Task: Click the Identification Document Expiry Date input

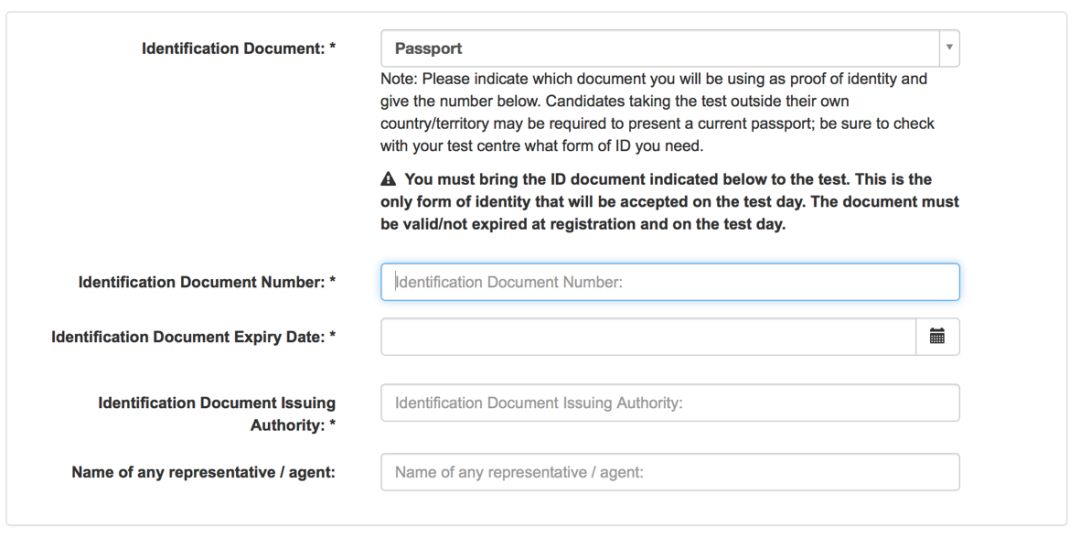Action: point(648,337)
